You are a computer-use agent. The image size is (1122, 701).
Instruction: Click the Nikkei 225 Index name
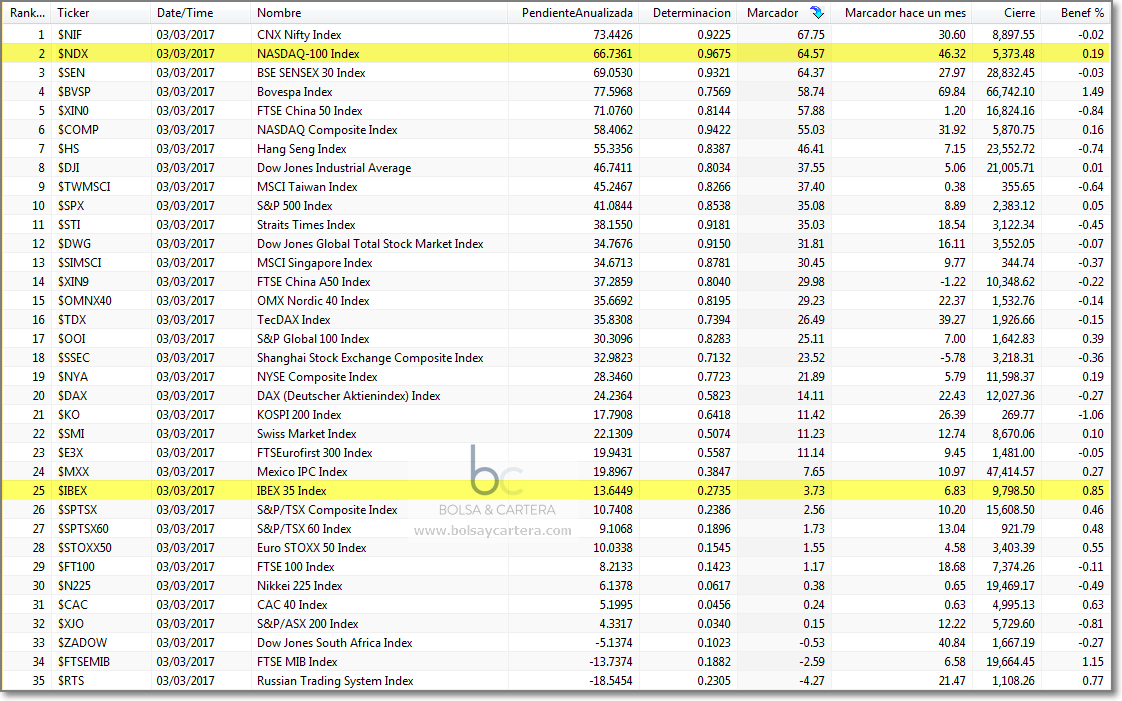pyautogui.click(x=299, y=586)
